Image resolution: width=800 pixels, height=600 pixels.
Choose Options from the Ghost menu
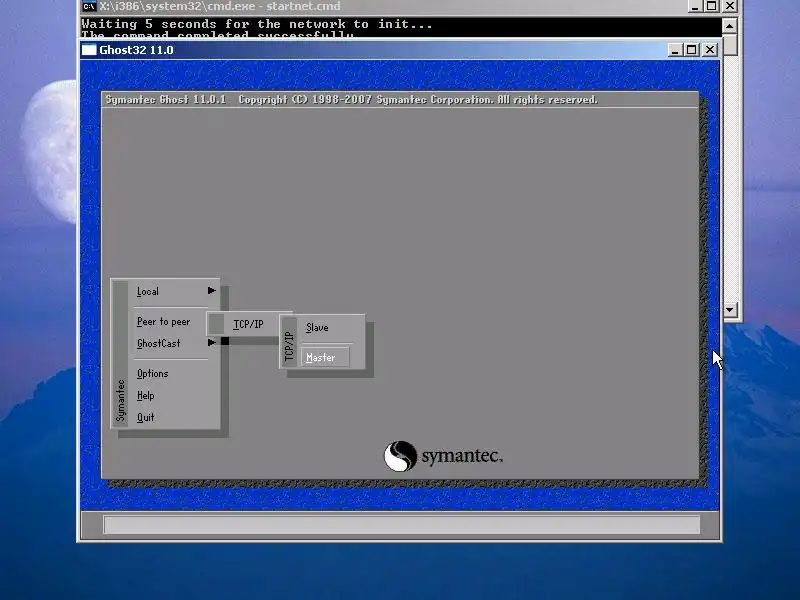pyautogui.click(x=153, y=373)
